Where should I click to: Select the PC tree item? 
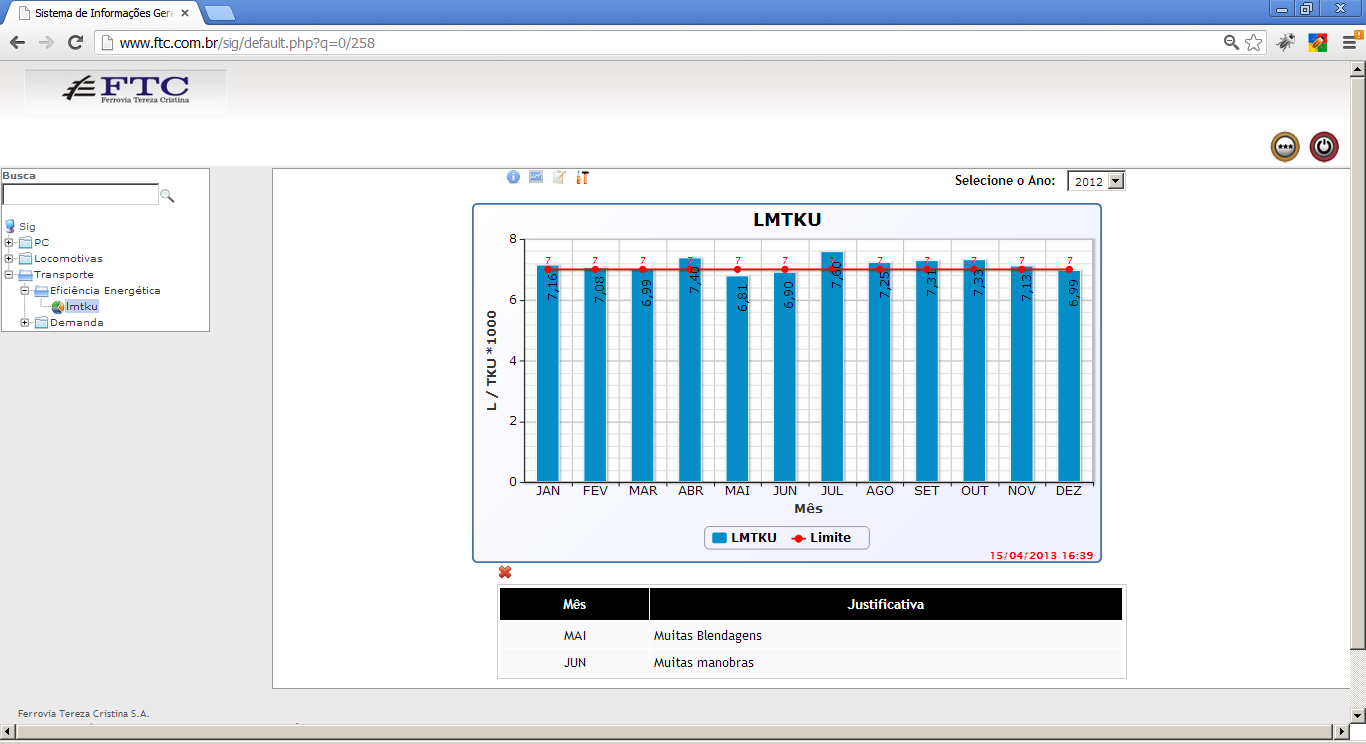(x=41, y=243)
